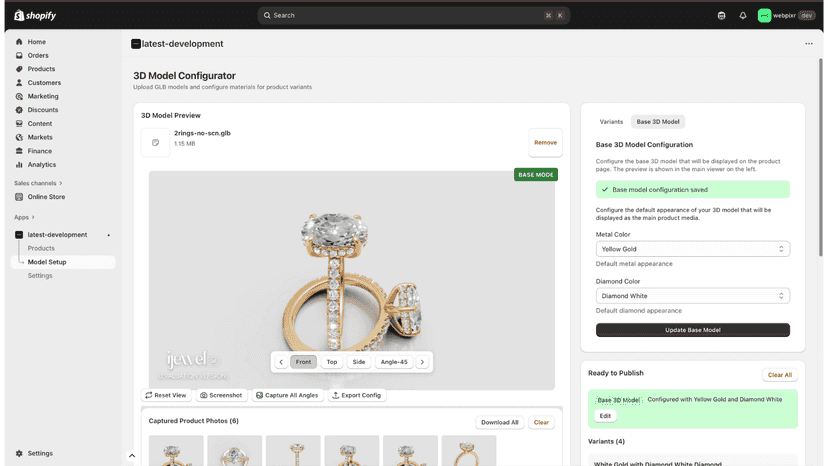Open the Settings gear icon
This screenshot has width=828, height=466.
tap(19, 453)
